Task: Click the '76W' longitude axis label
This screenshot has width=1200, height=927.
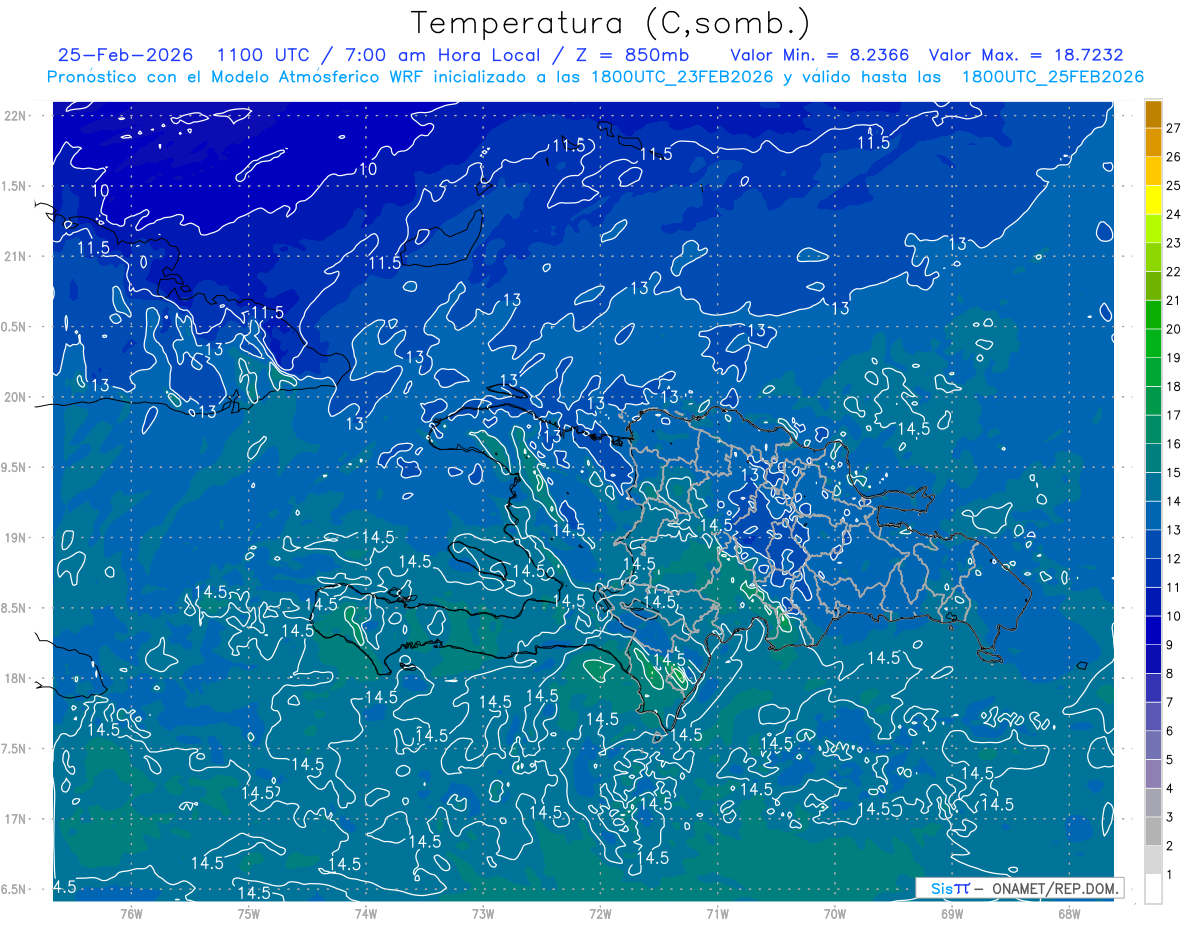Action: pyautogui.click(x=131, y=913)
